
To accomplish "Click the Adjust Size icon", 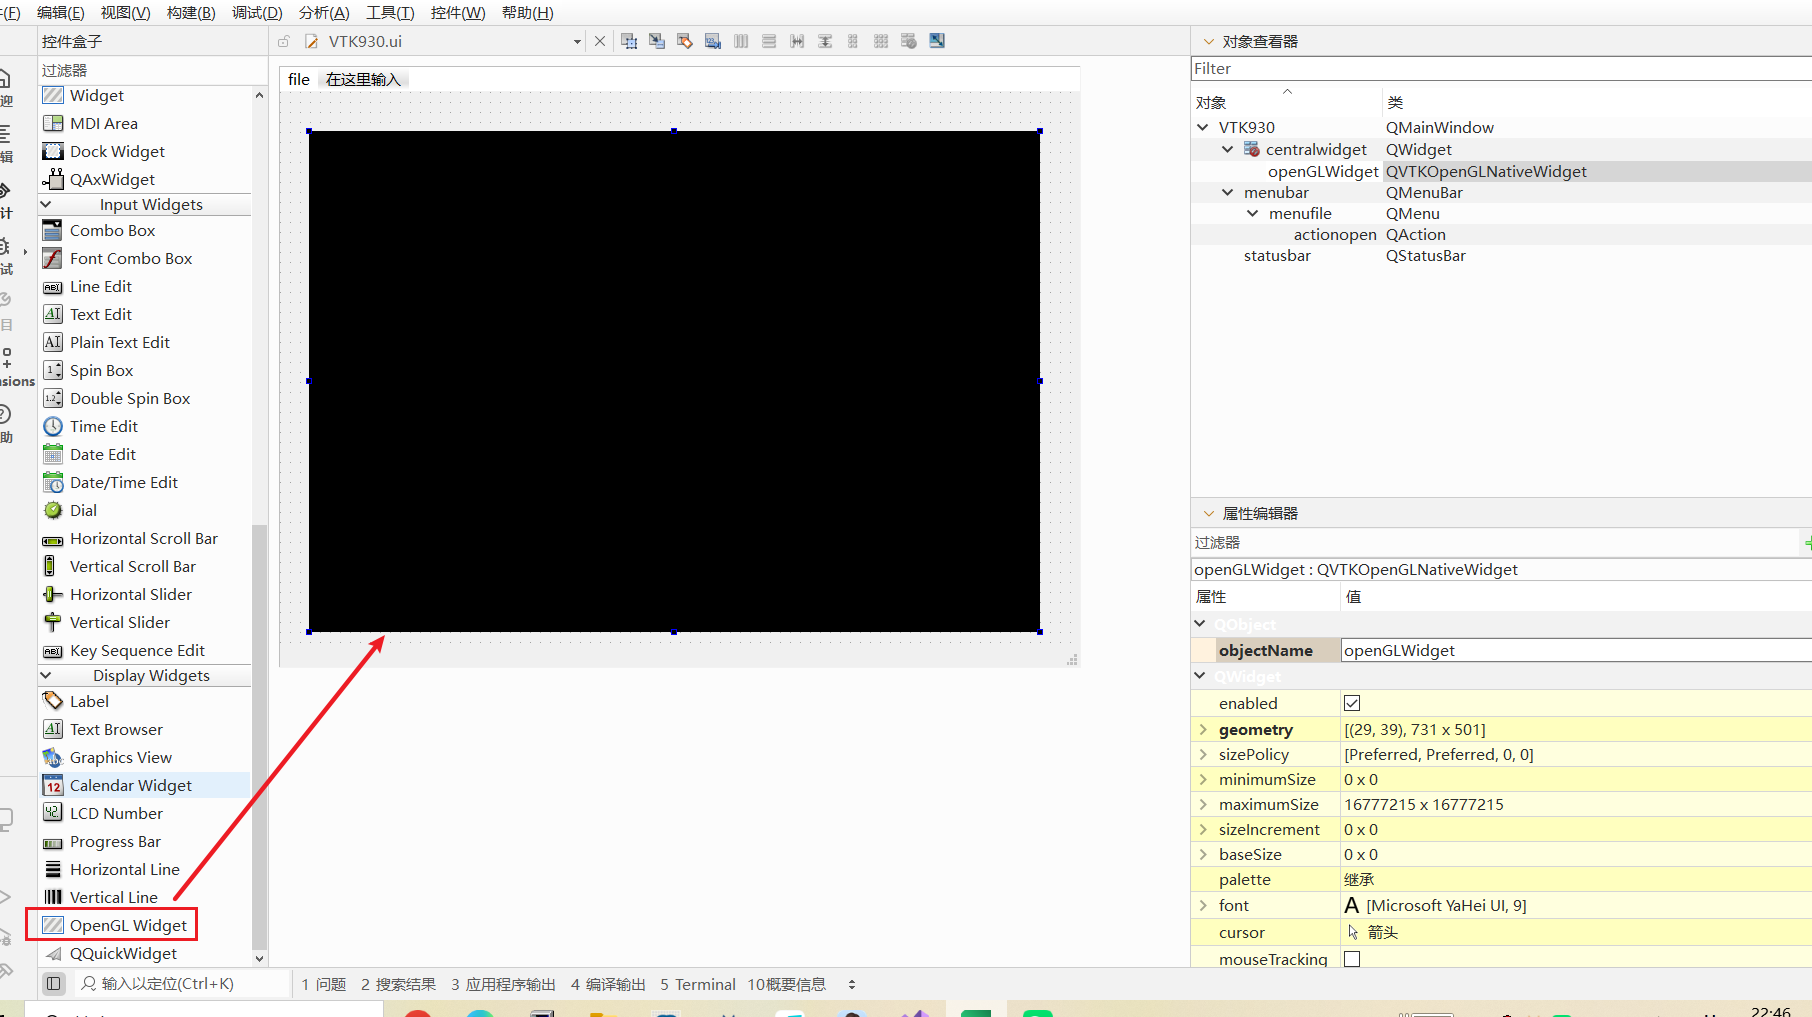I will (937, 41).
